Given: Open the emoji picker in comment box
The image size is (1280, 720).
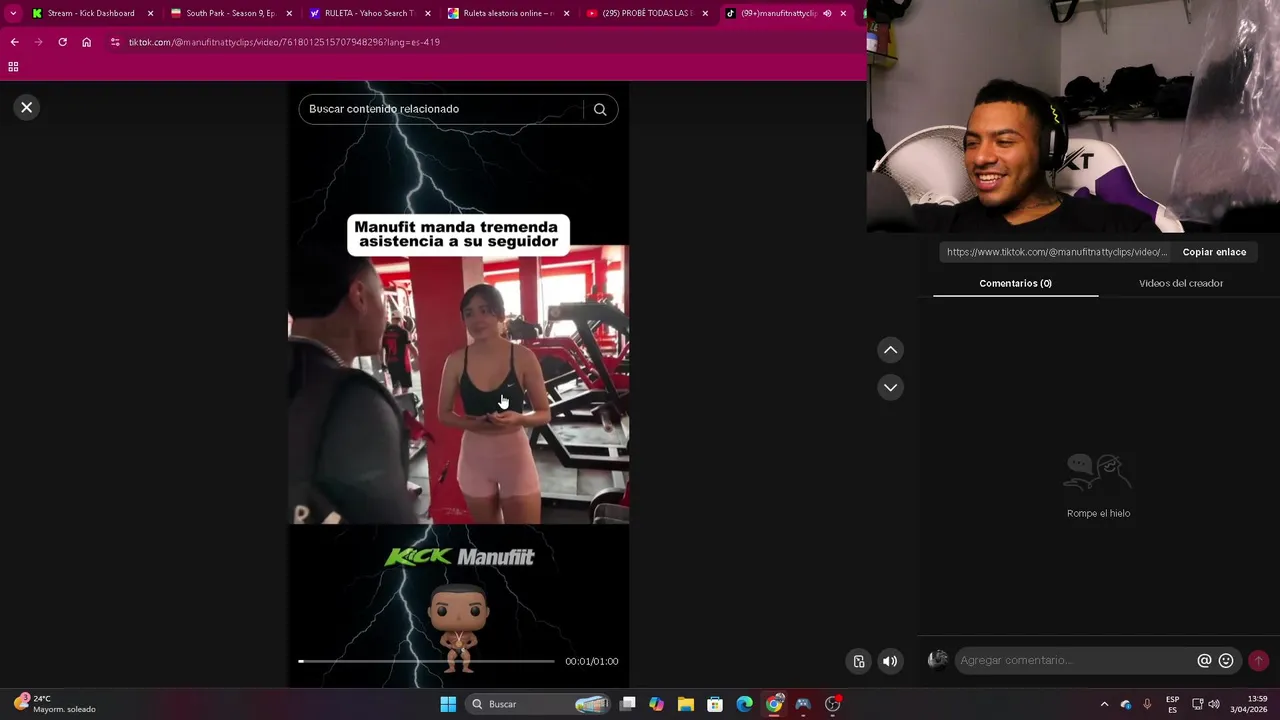Looking at the screenshot, I should coord(1226,660).
